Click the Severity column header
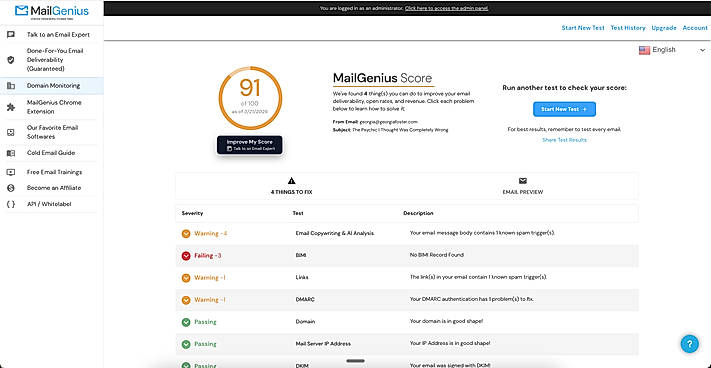Viewport: 711px width, 368px height. 192,213
